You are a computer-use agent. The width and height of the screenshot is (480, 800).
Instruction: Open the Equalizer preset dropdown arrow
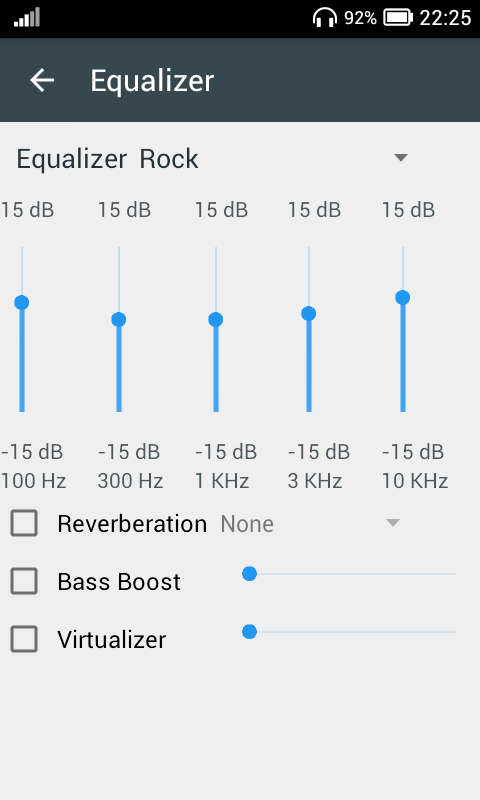click(401, 158)
